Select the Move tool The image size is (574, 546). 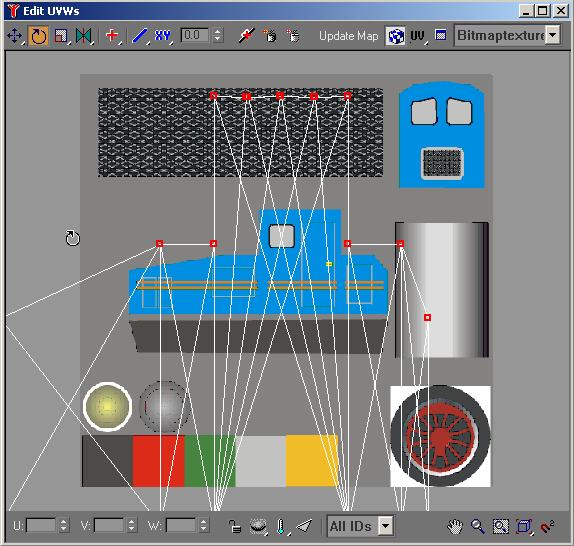click(14, 36)
